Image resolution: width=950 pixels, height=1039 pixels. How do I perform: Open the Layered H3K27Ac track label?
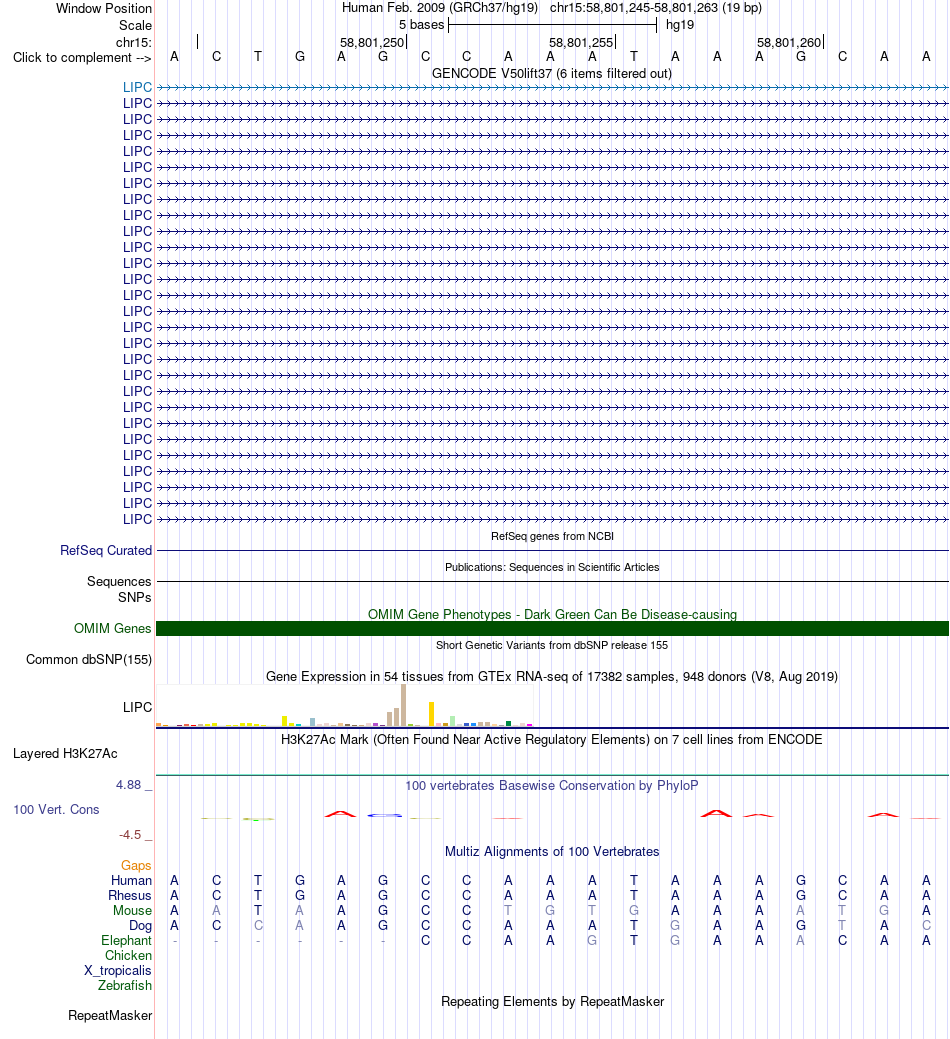[x=66, y=753]
